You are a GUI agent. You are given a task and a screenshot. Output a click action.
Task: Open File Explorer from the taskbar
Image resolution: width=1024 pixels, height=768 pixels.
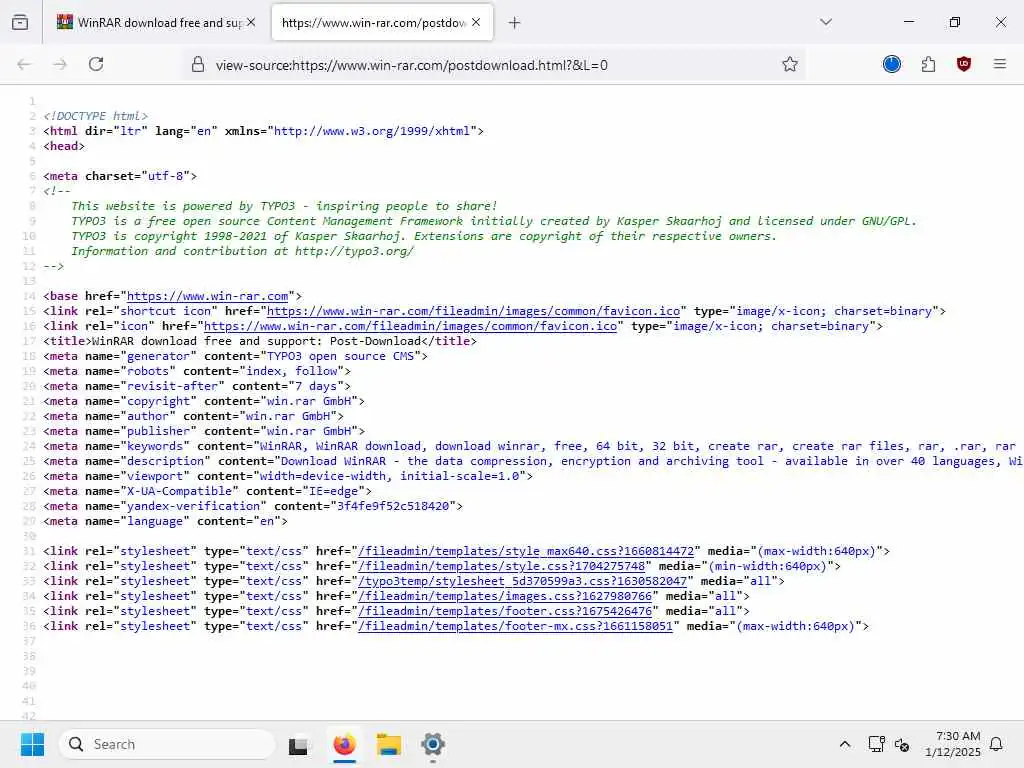(x=389, y=744)
